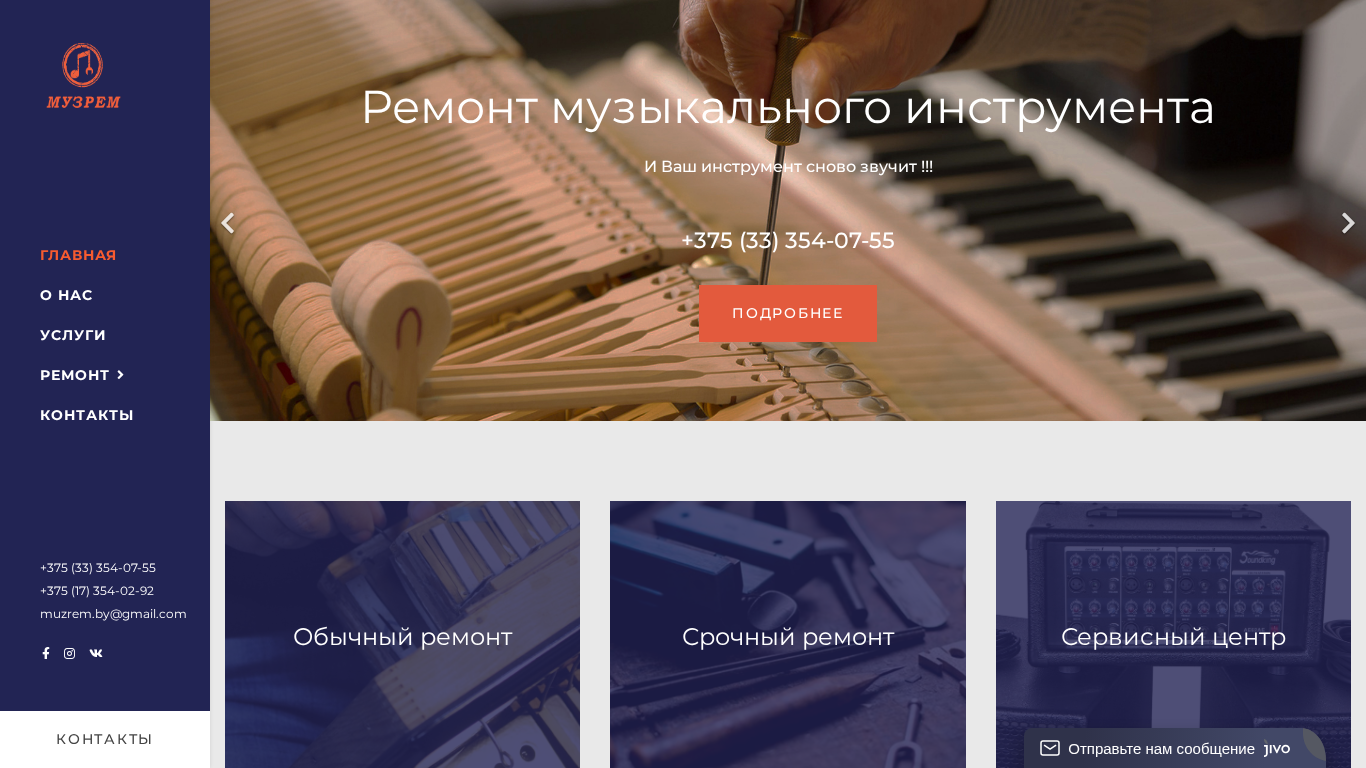Image resolution: width=1366 pixels, height=768 pixels.
Task: Call the +375 (17) 354-02-92 number link
Action: (97, 591)
